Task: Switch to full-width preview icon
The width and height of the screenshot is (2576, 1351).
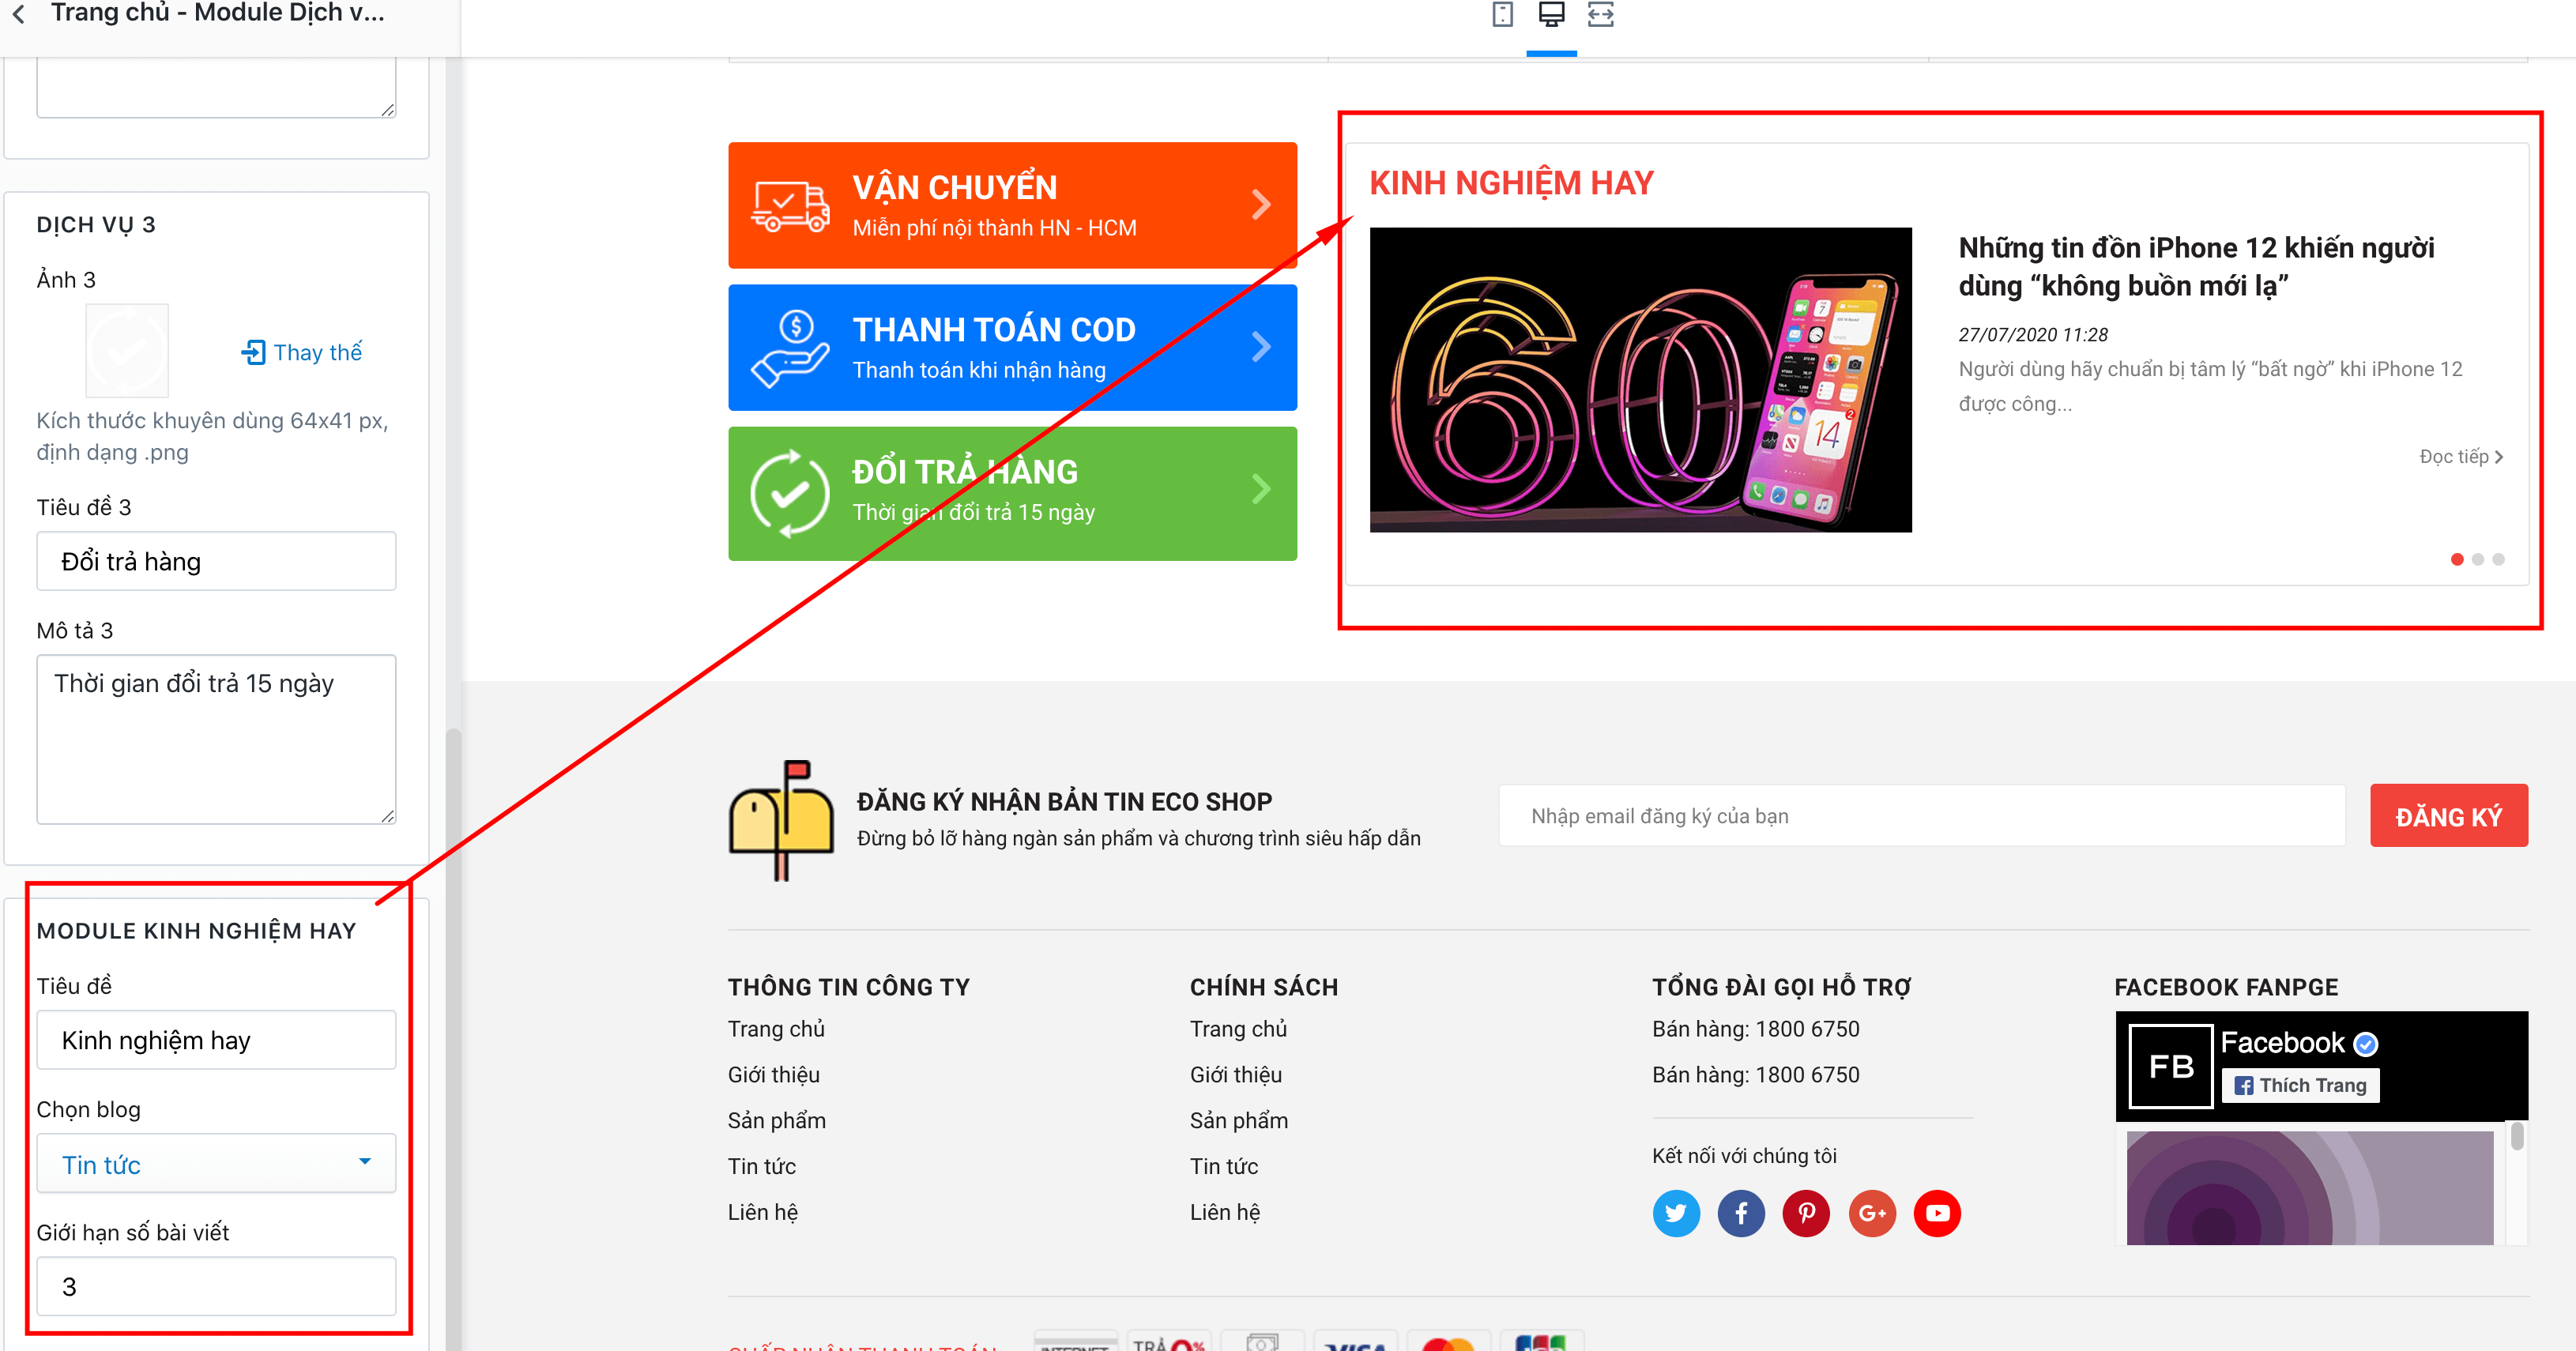Action: pos(1601,14)
